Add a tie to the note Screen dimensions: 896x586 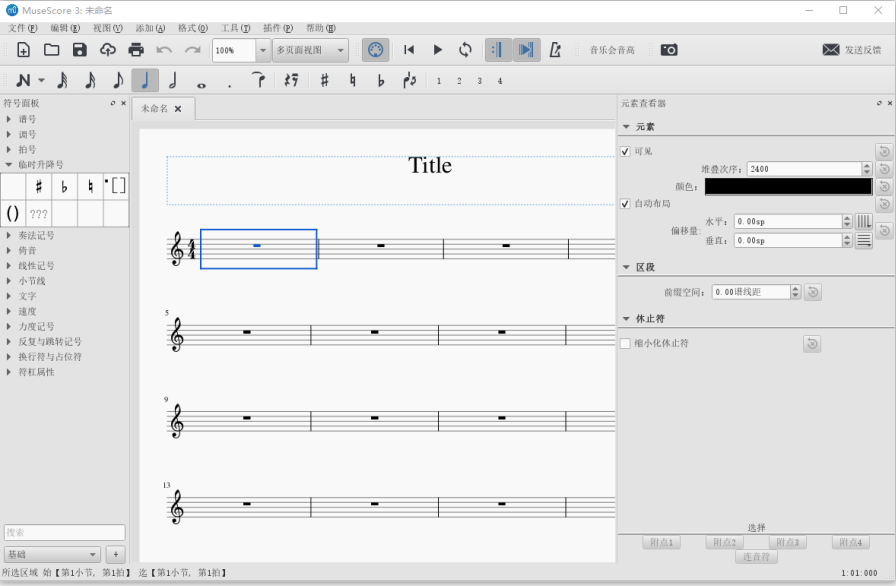point(258,81)
